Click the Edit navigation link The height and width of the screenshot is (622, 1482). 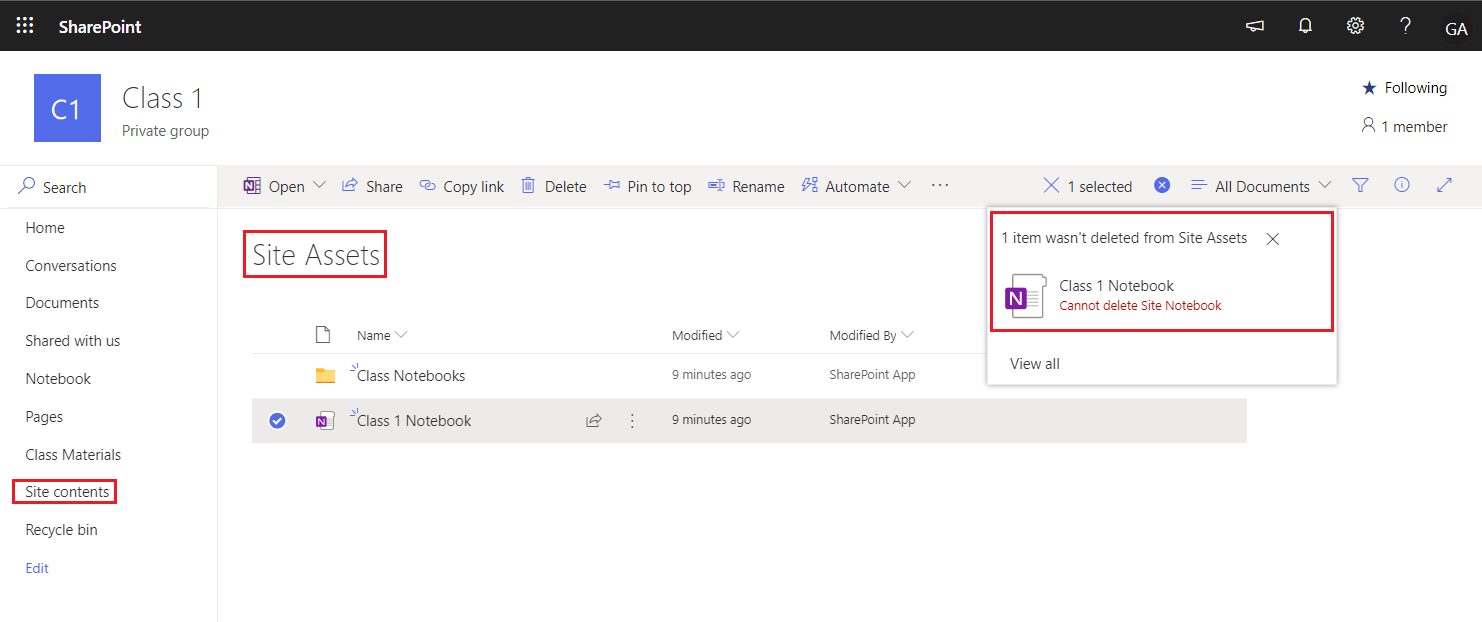point(37,568)
